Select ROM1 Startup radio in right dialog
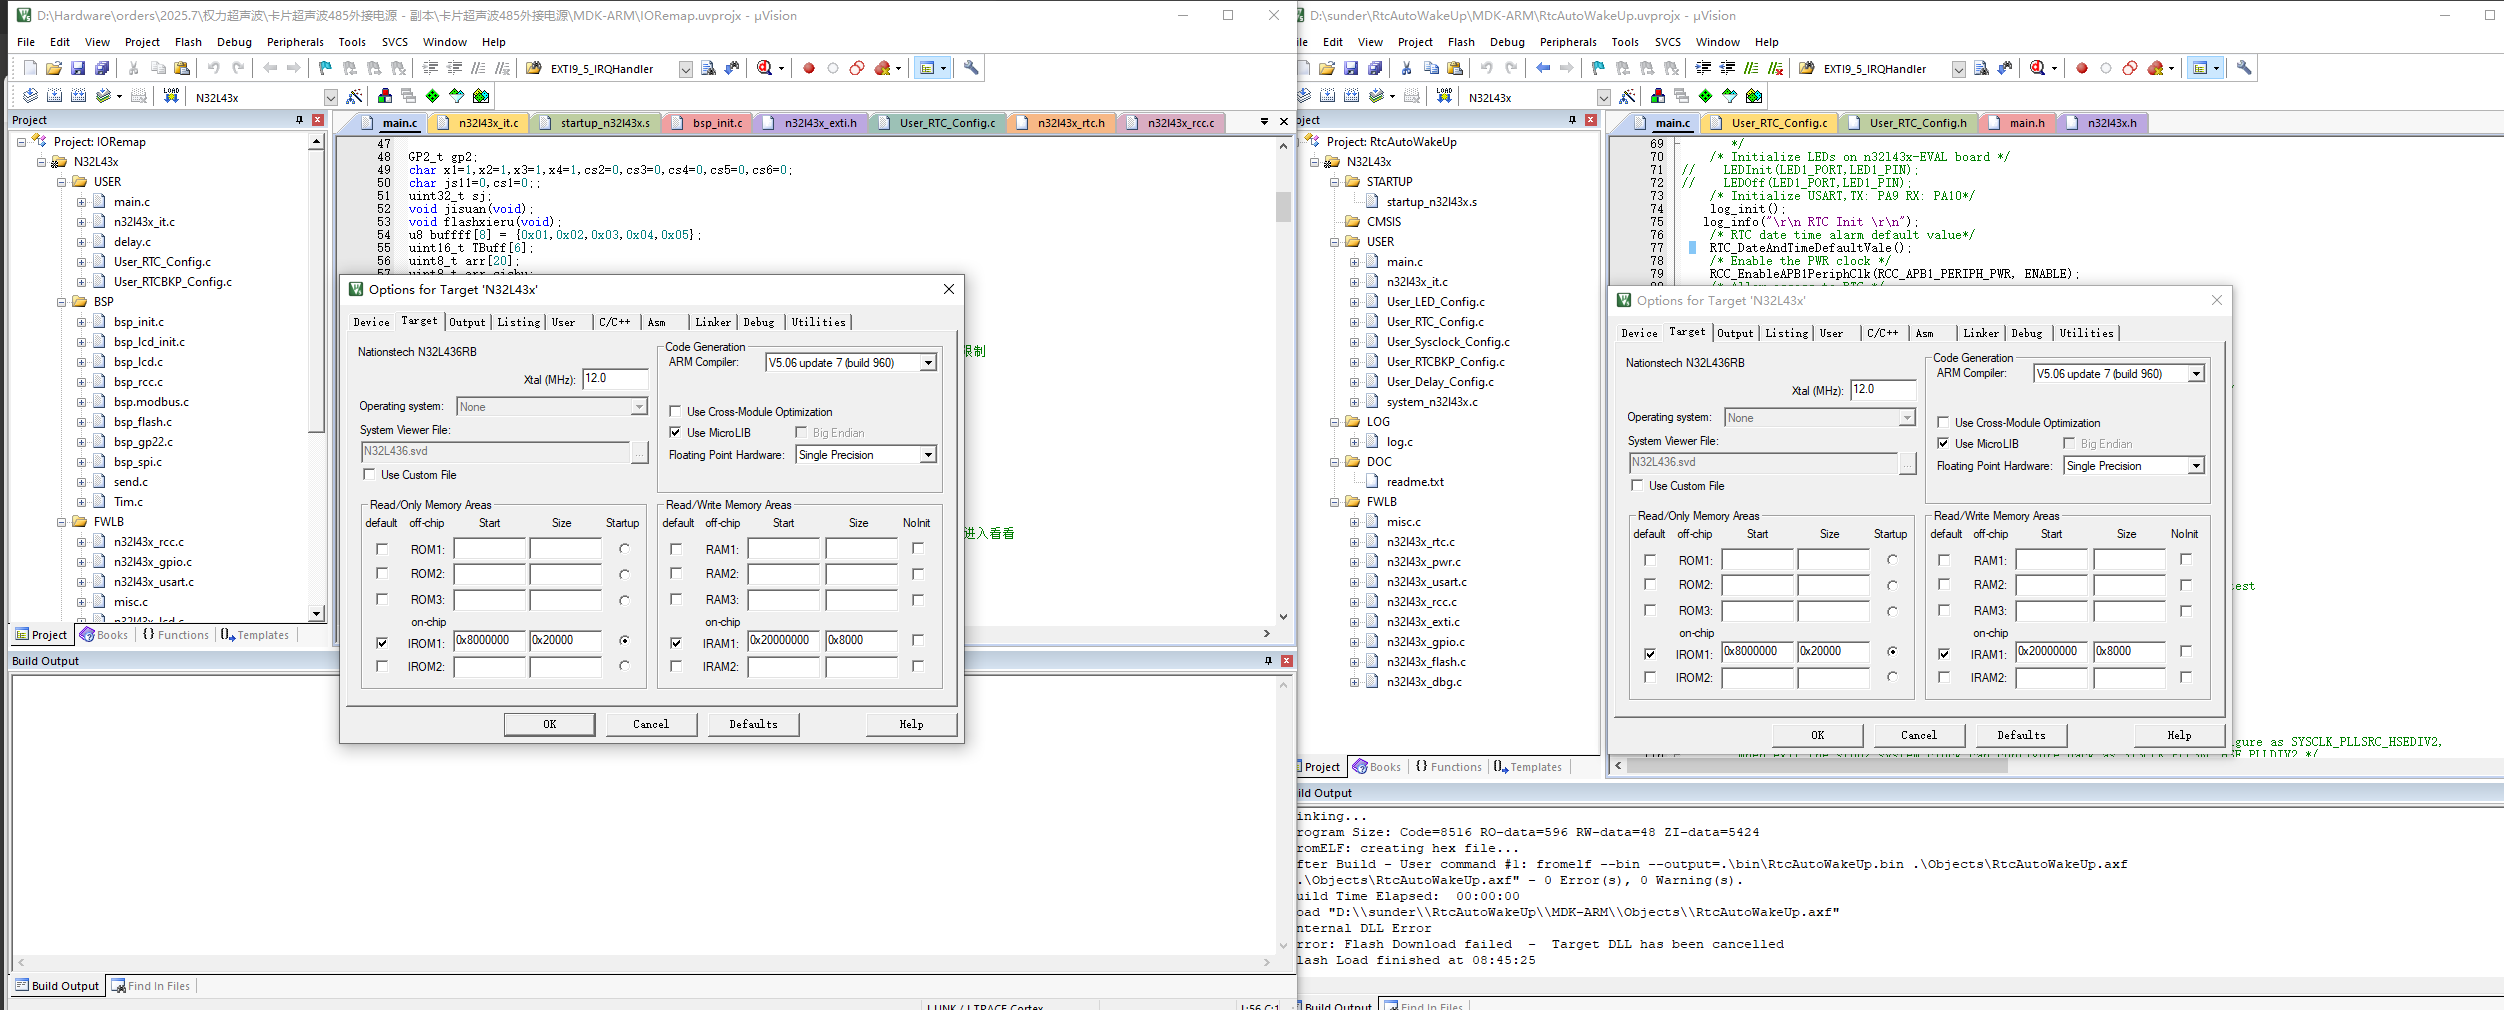This screenshot has width=2504, height=1010. (1893, 560)
